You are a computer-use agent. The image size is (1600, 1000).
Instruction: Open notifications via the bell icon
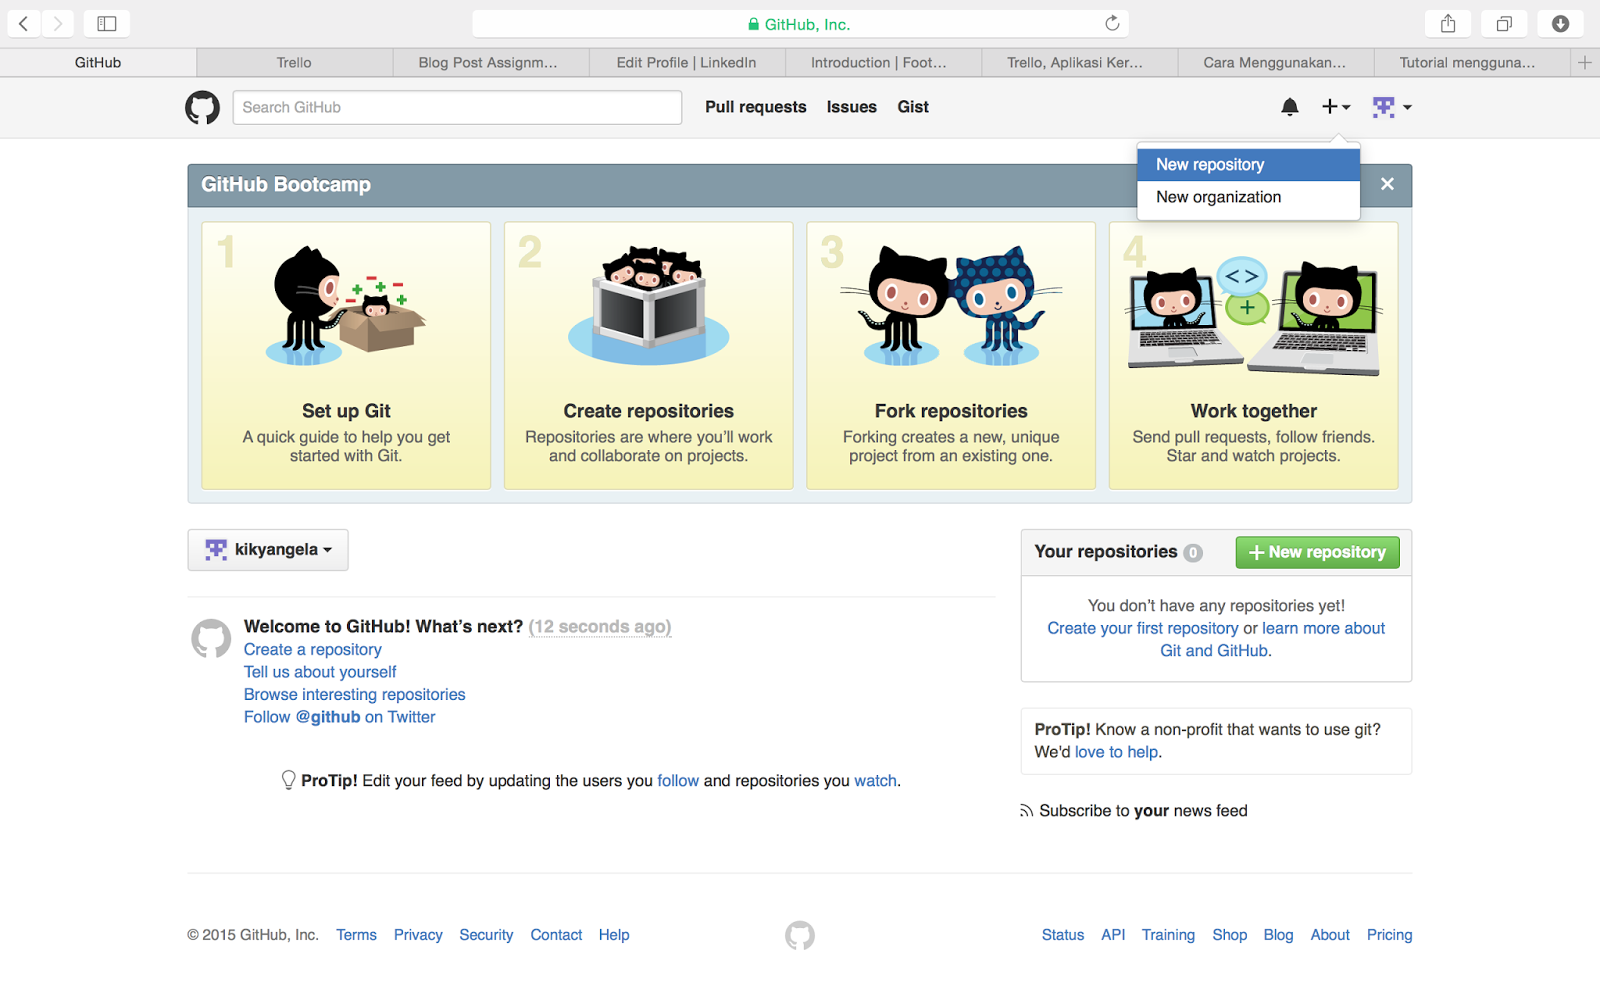[1289, 106]
